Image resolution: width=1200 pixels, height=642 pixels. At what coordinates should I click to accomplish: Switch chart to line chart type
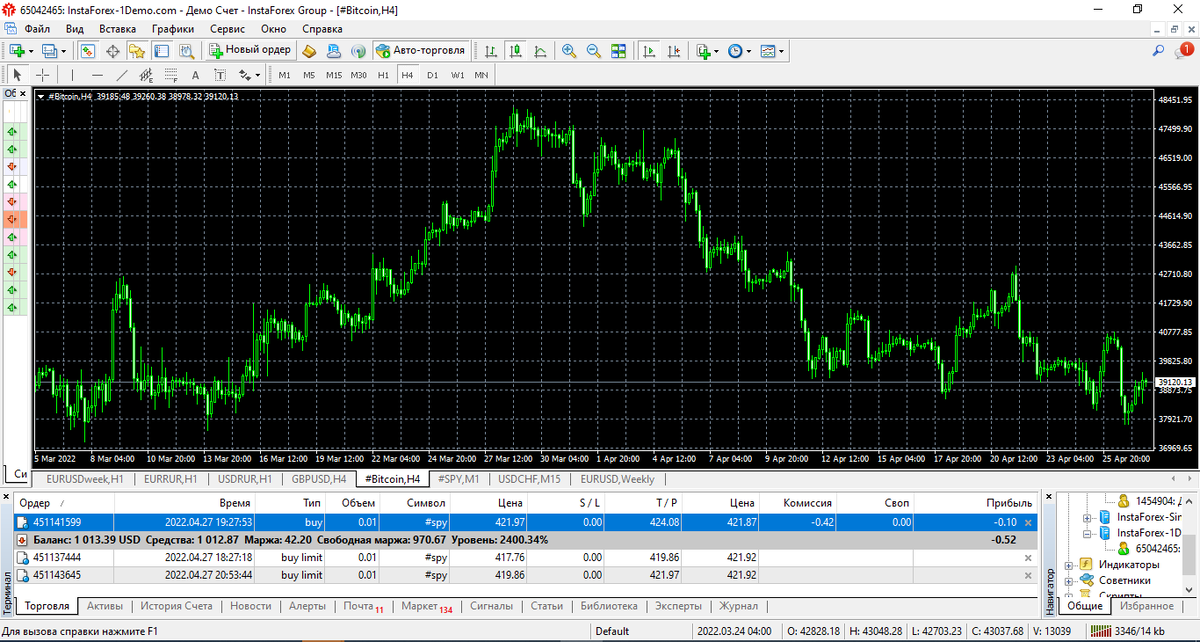(540, 50)
